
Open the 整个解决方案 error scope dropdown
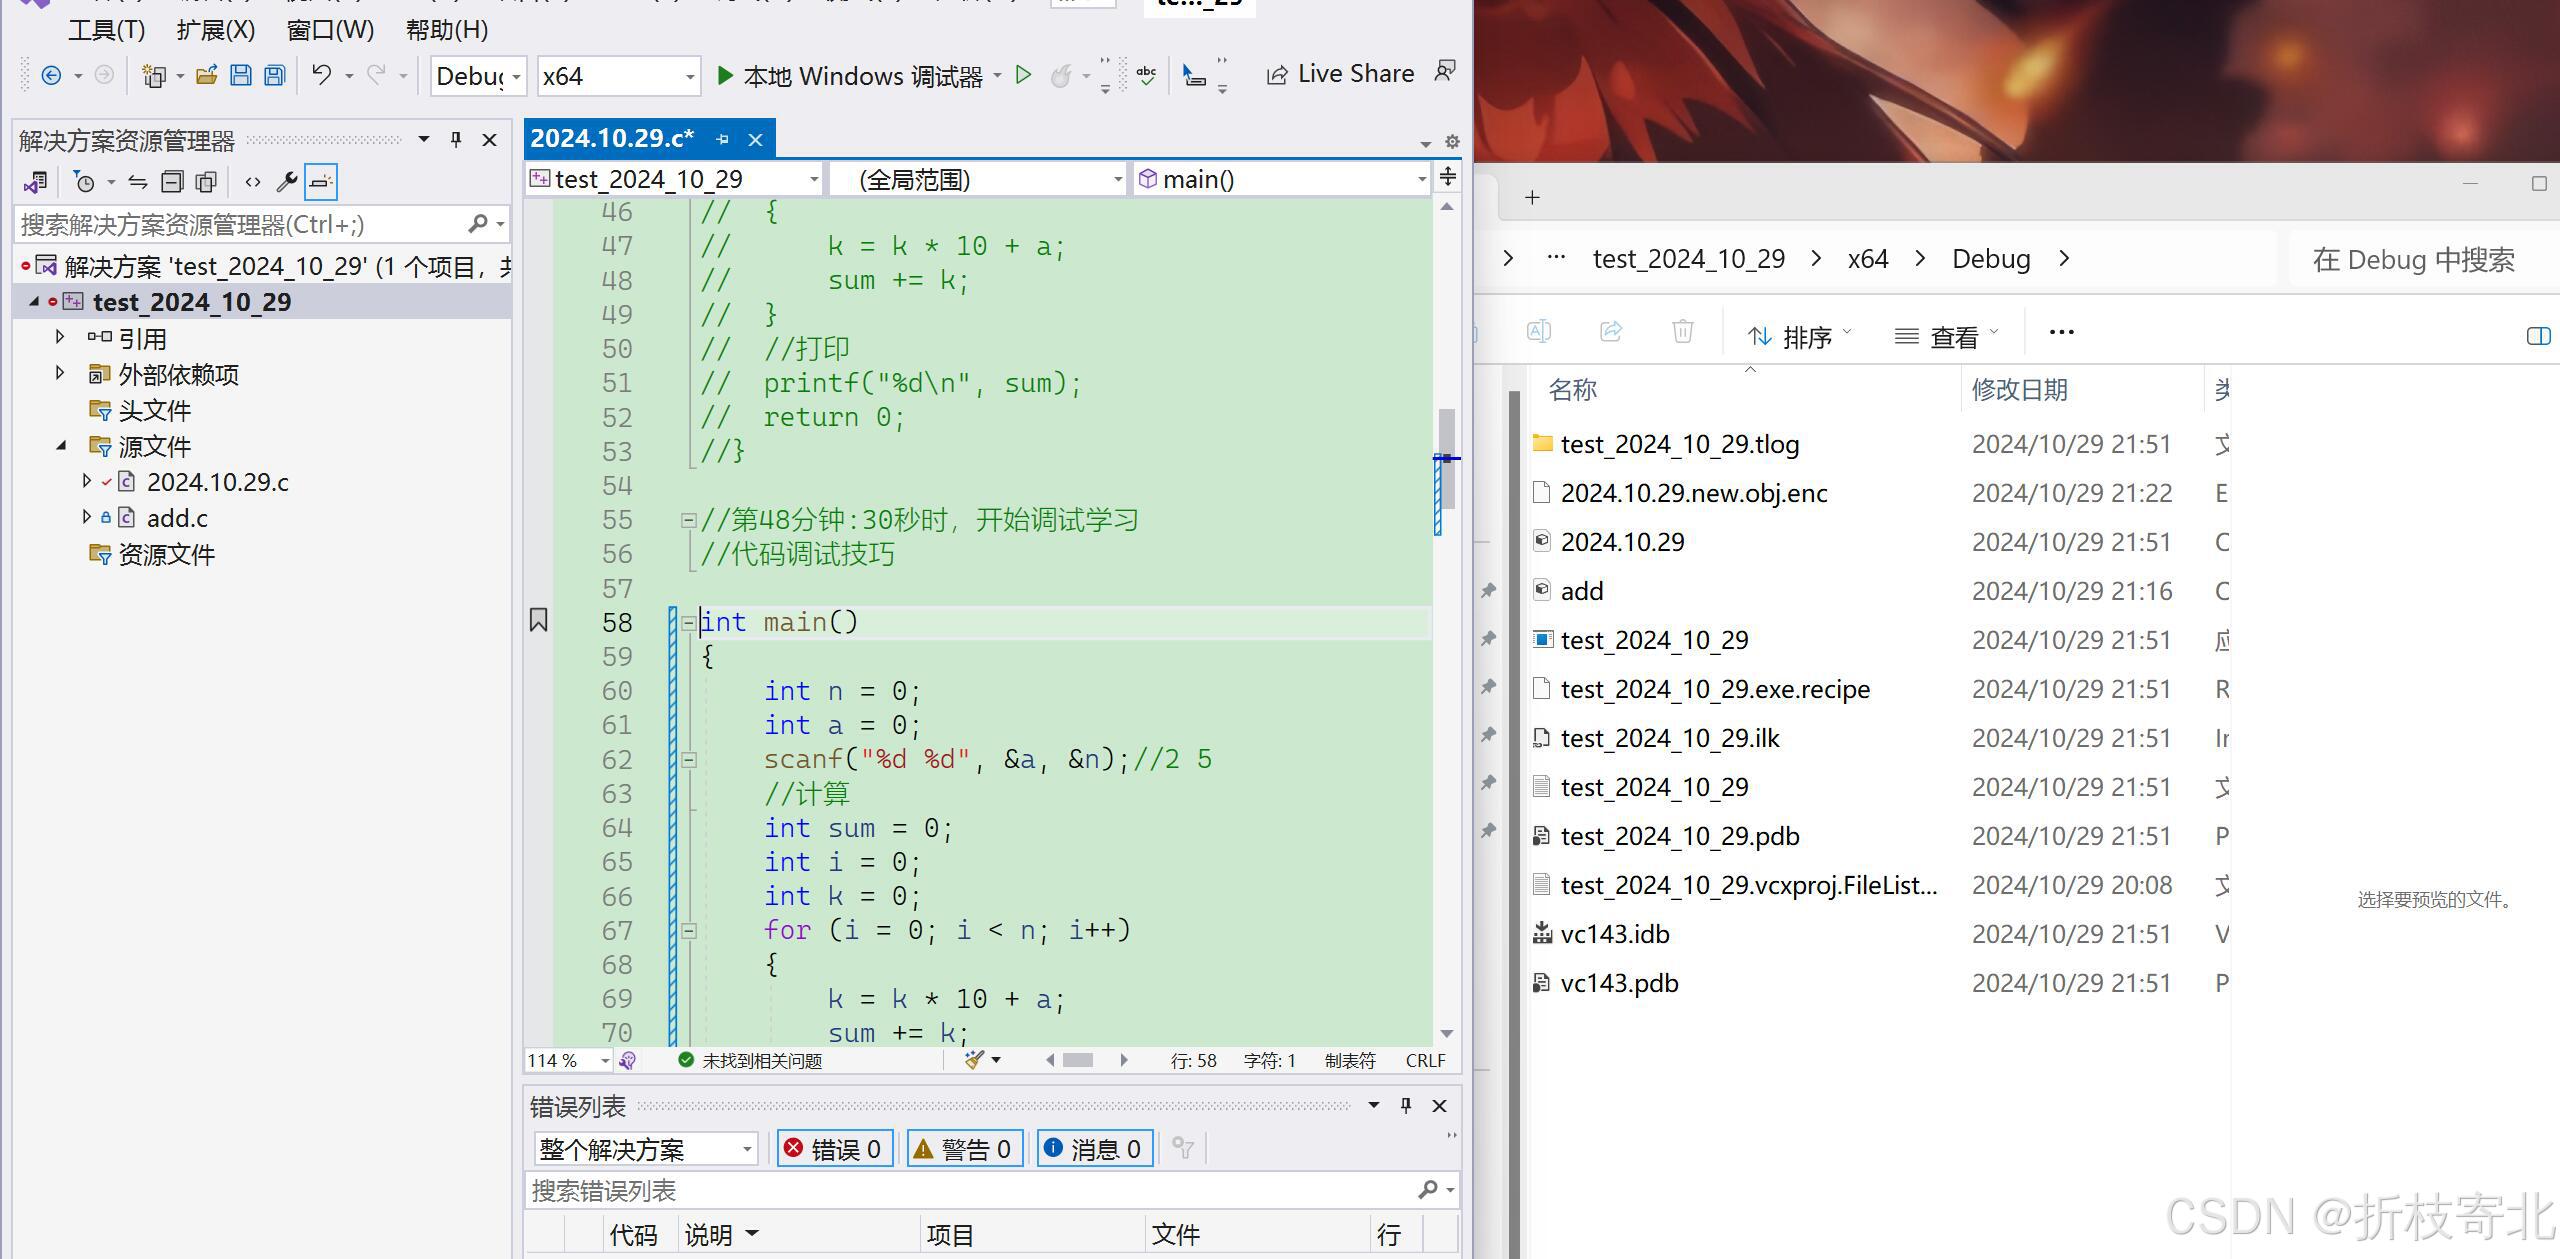tap(646, 1149)
